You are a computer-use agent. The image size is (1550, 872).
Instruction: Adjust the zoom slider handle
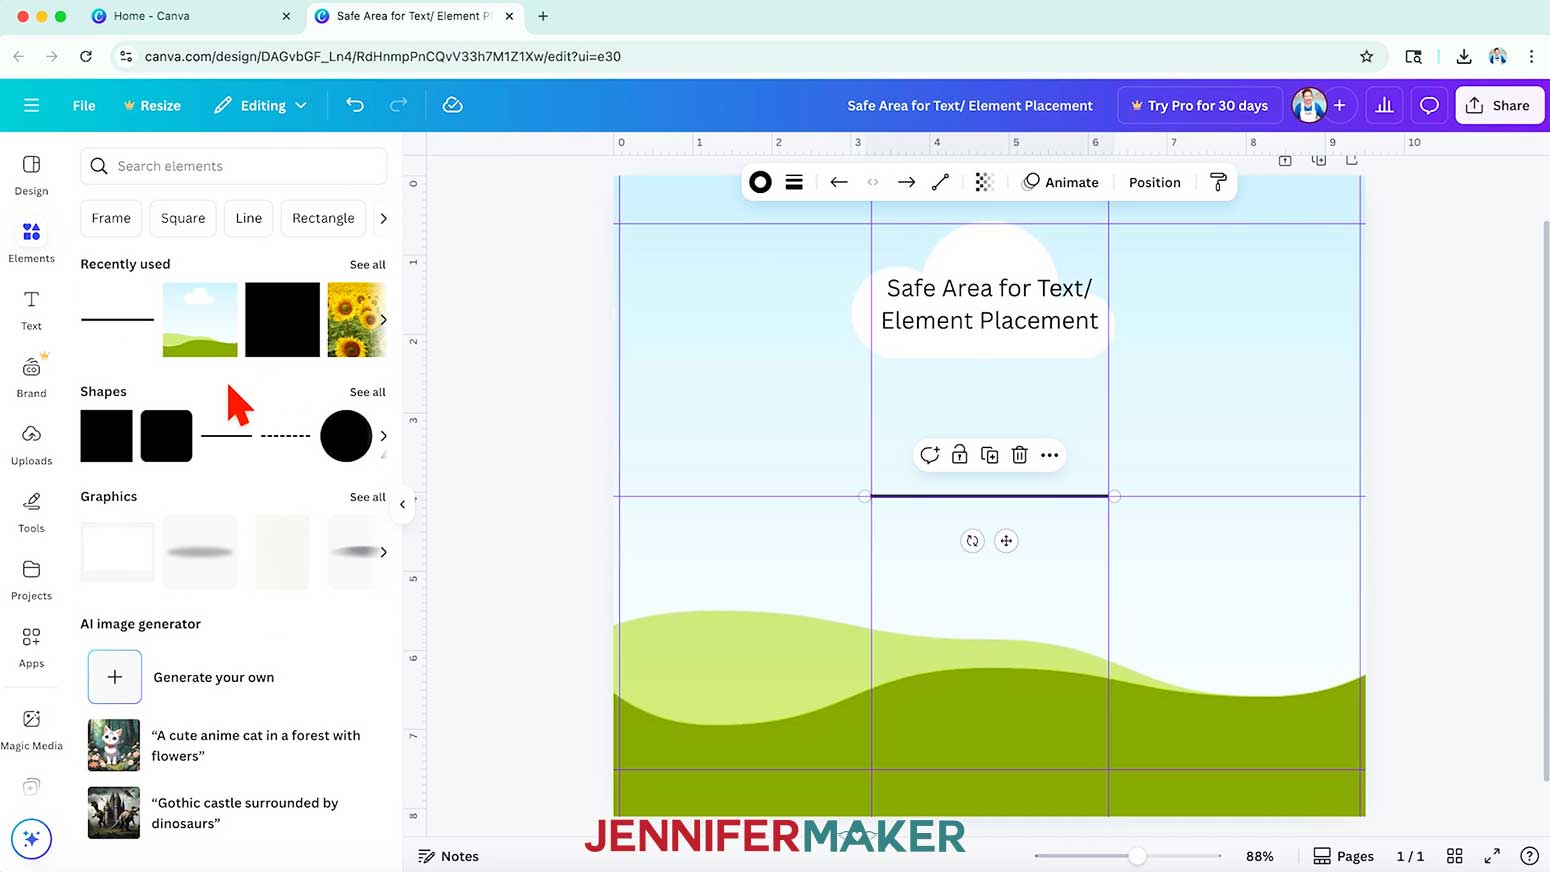1137,856
